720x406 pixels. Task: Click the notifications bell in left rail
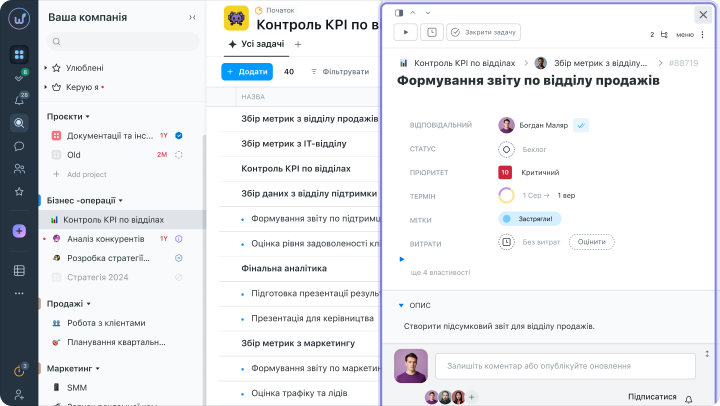click(x=19, y=100)
